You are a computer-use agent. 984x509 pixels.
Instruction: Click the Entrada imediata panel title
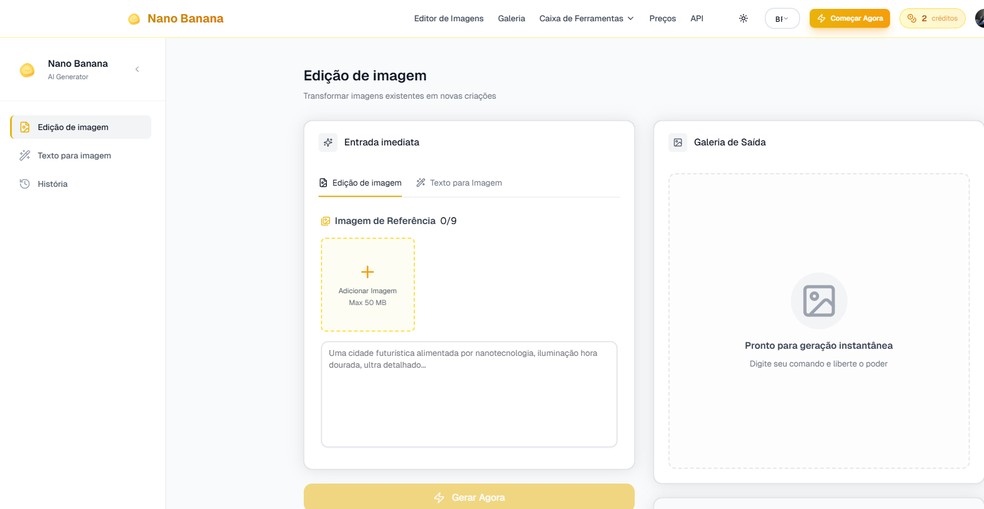[x=382, y=142]
